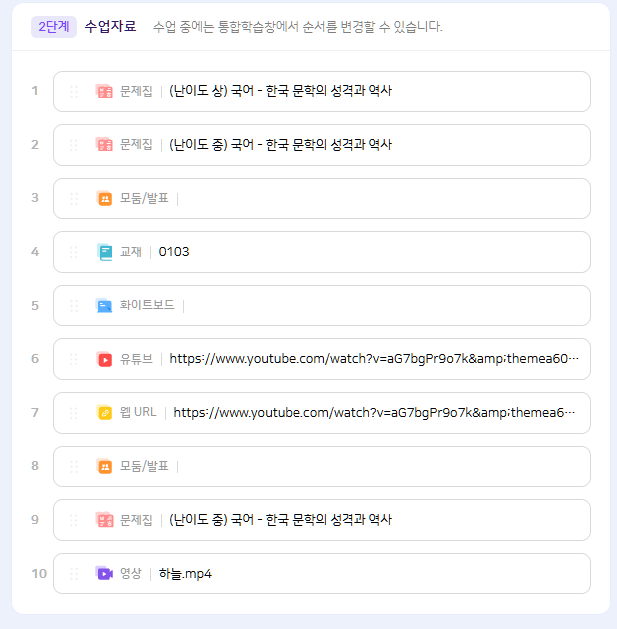This screenshot has width=617, height=629.
Task: Click the 모둠/발표 icon in row 3
Action: (x=105, y=198)
